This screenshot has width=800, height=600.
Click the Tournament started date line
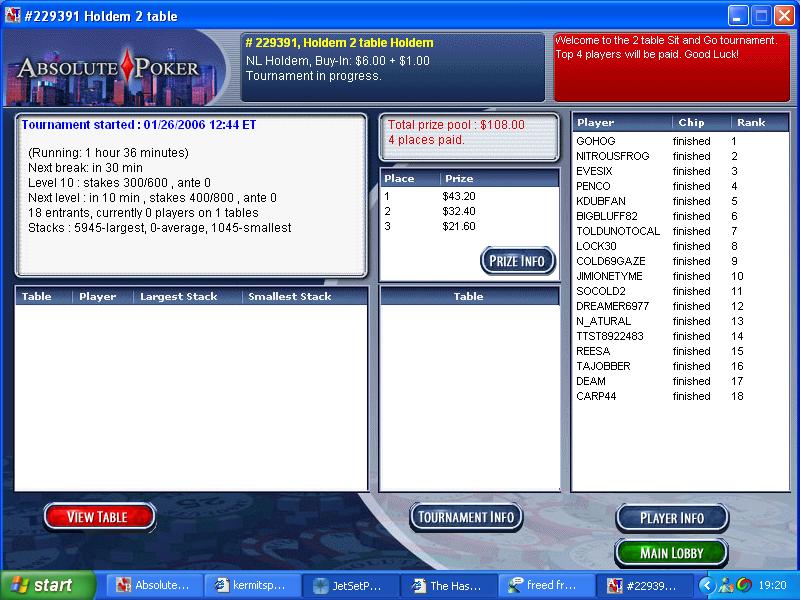(139, 125)
